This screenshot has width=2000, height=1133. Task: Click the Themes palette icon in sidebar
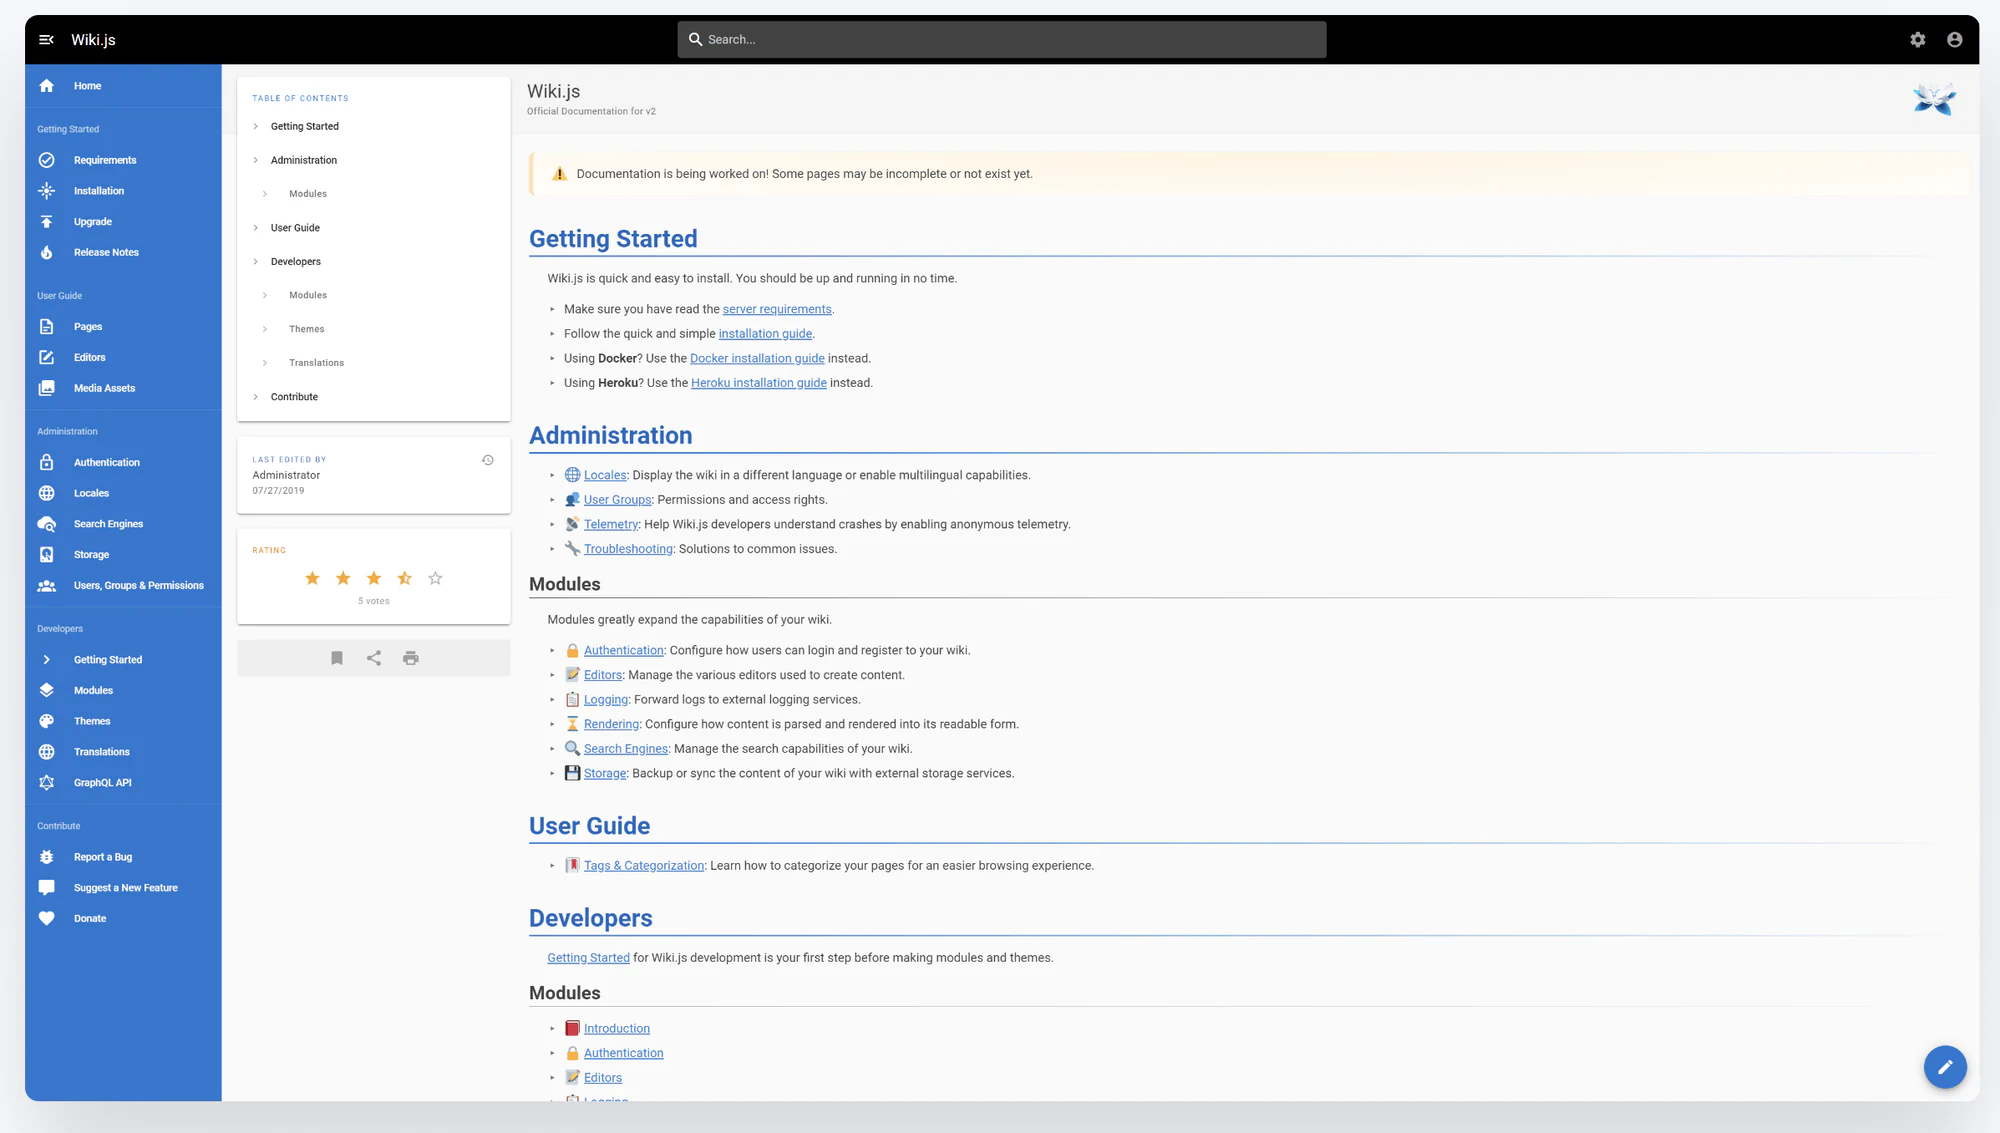coord(46,721)
